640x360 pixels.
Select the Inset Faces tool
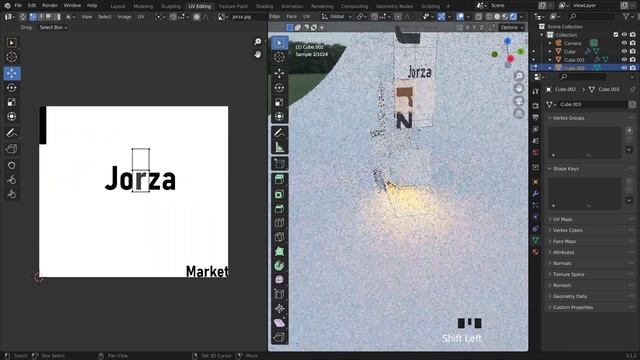point(280,194)
